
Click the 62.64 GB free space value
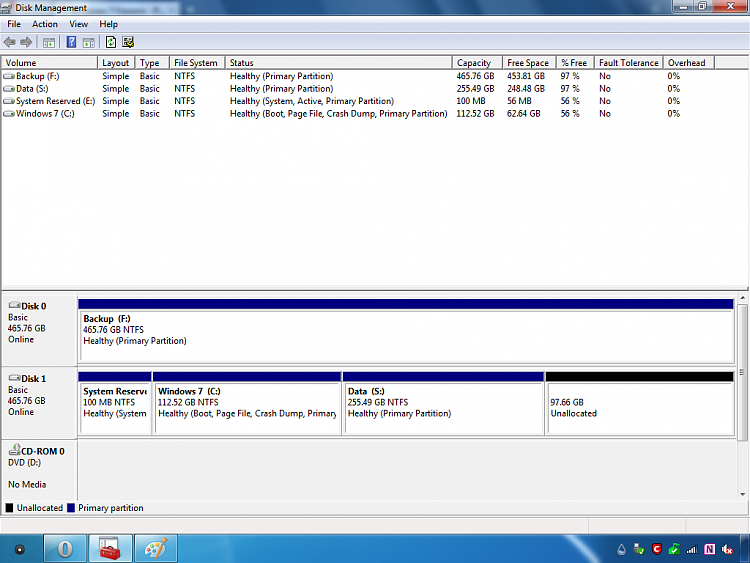click(524, 113)
